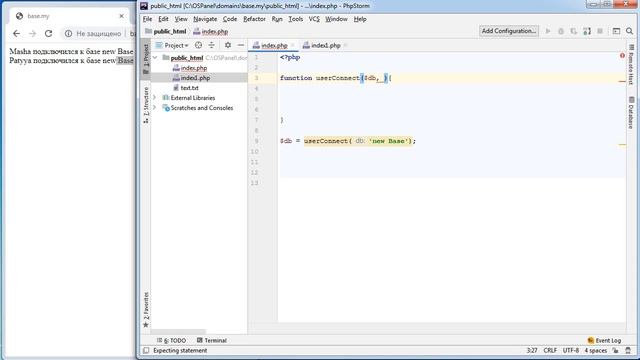
Task: Click index.php breadcrumb in navigation bar
Action: click(210, 31)
